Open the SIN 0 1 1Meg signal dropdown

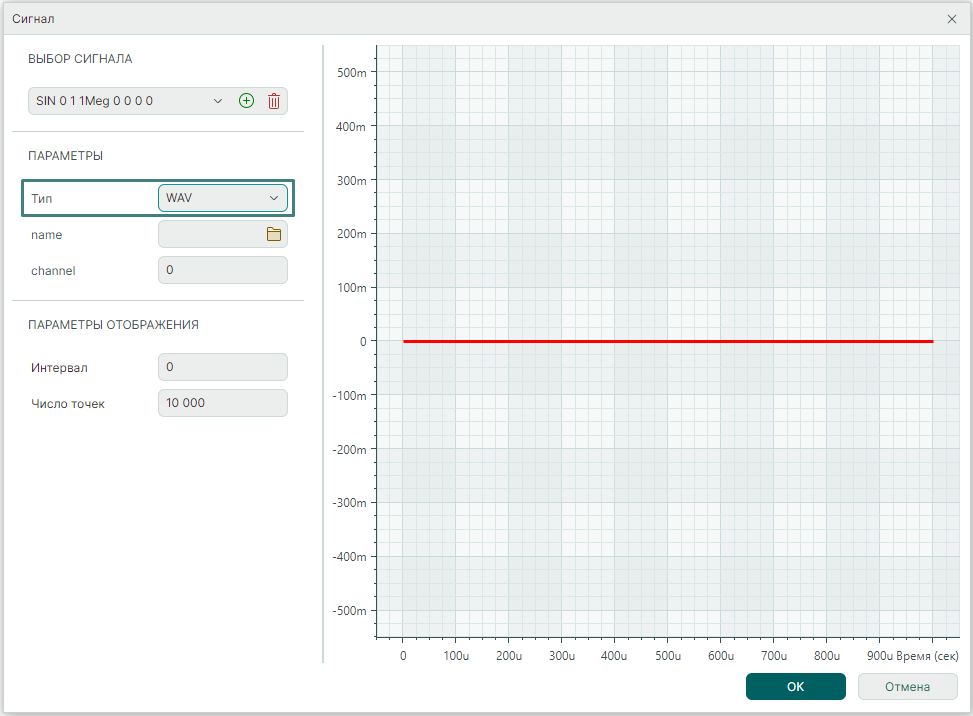[127, 101]
